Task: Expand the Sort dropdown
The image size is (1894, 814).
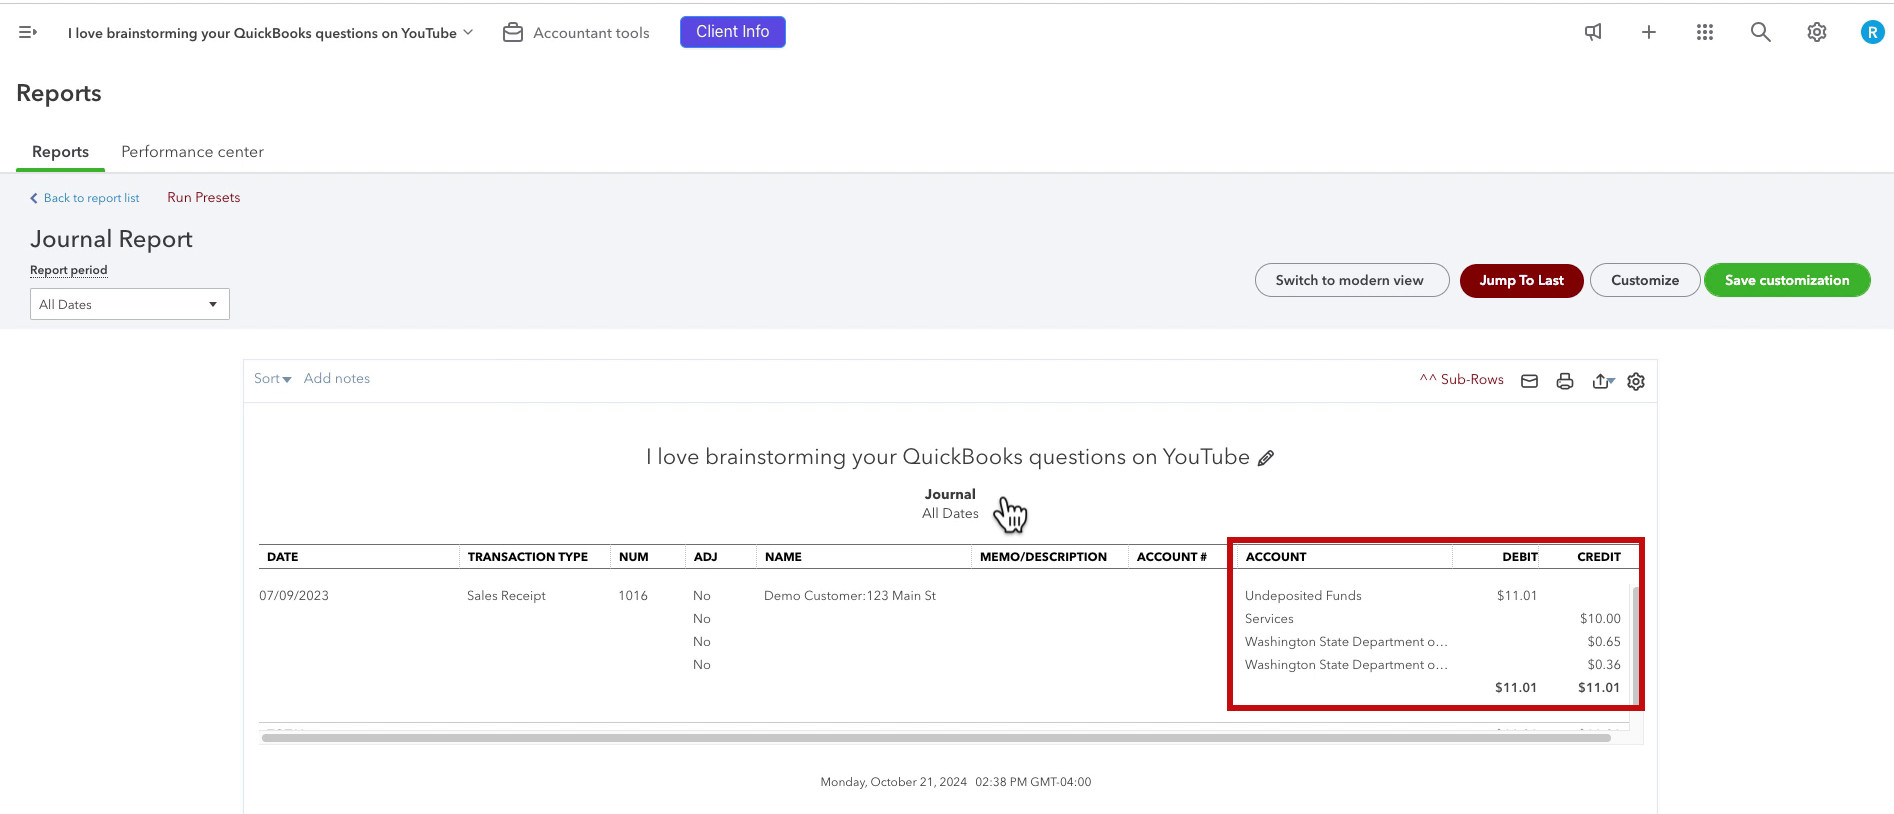Action: click(x=272, y=379)
